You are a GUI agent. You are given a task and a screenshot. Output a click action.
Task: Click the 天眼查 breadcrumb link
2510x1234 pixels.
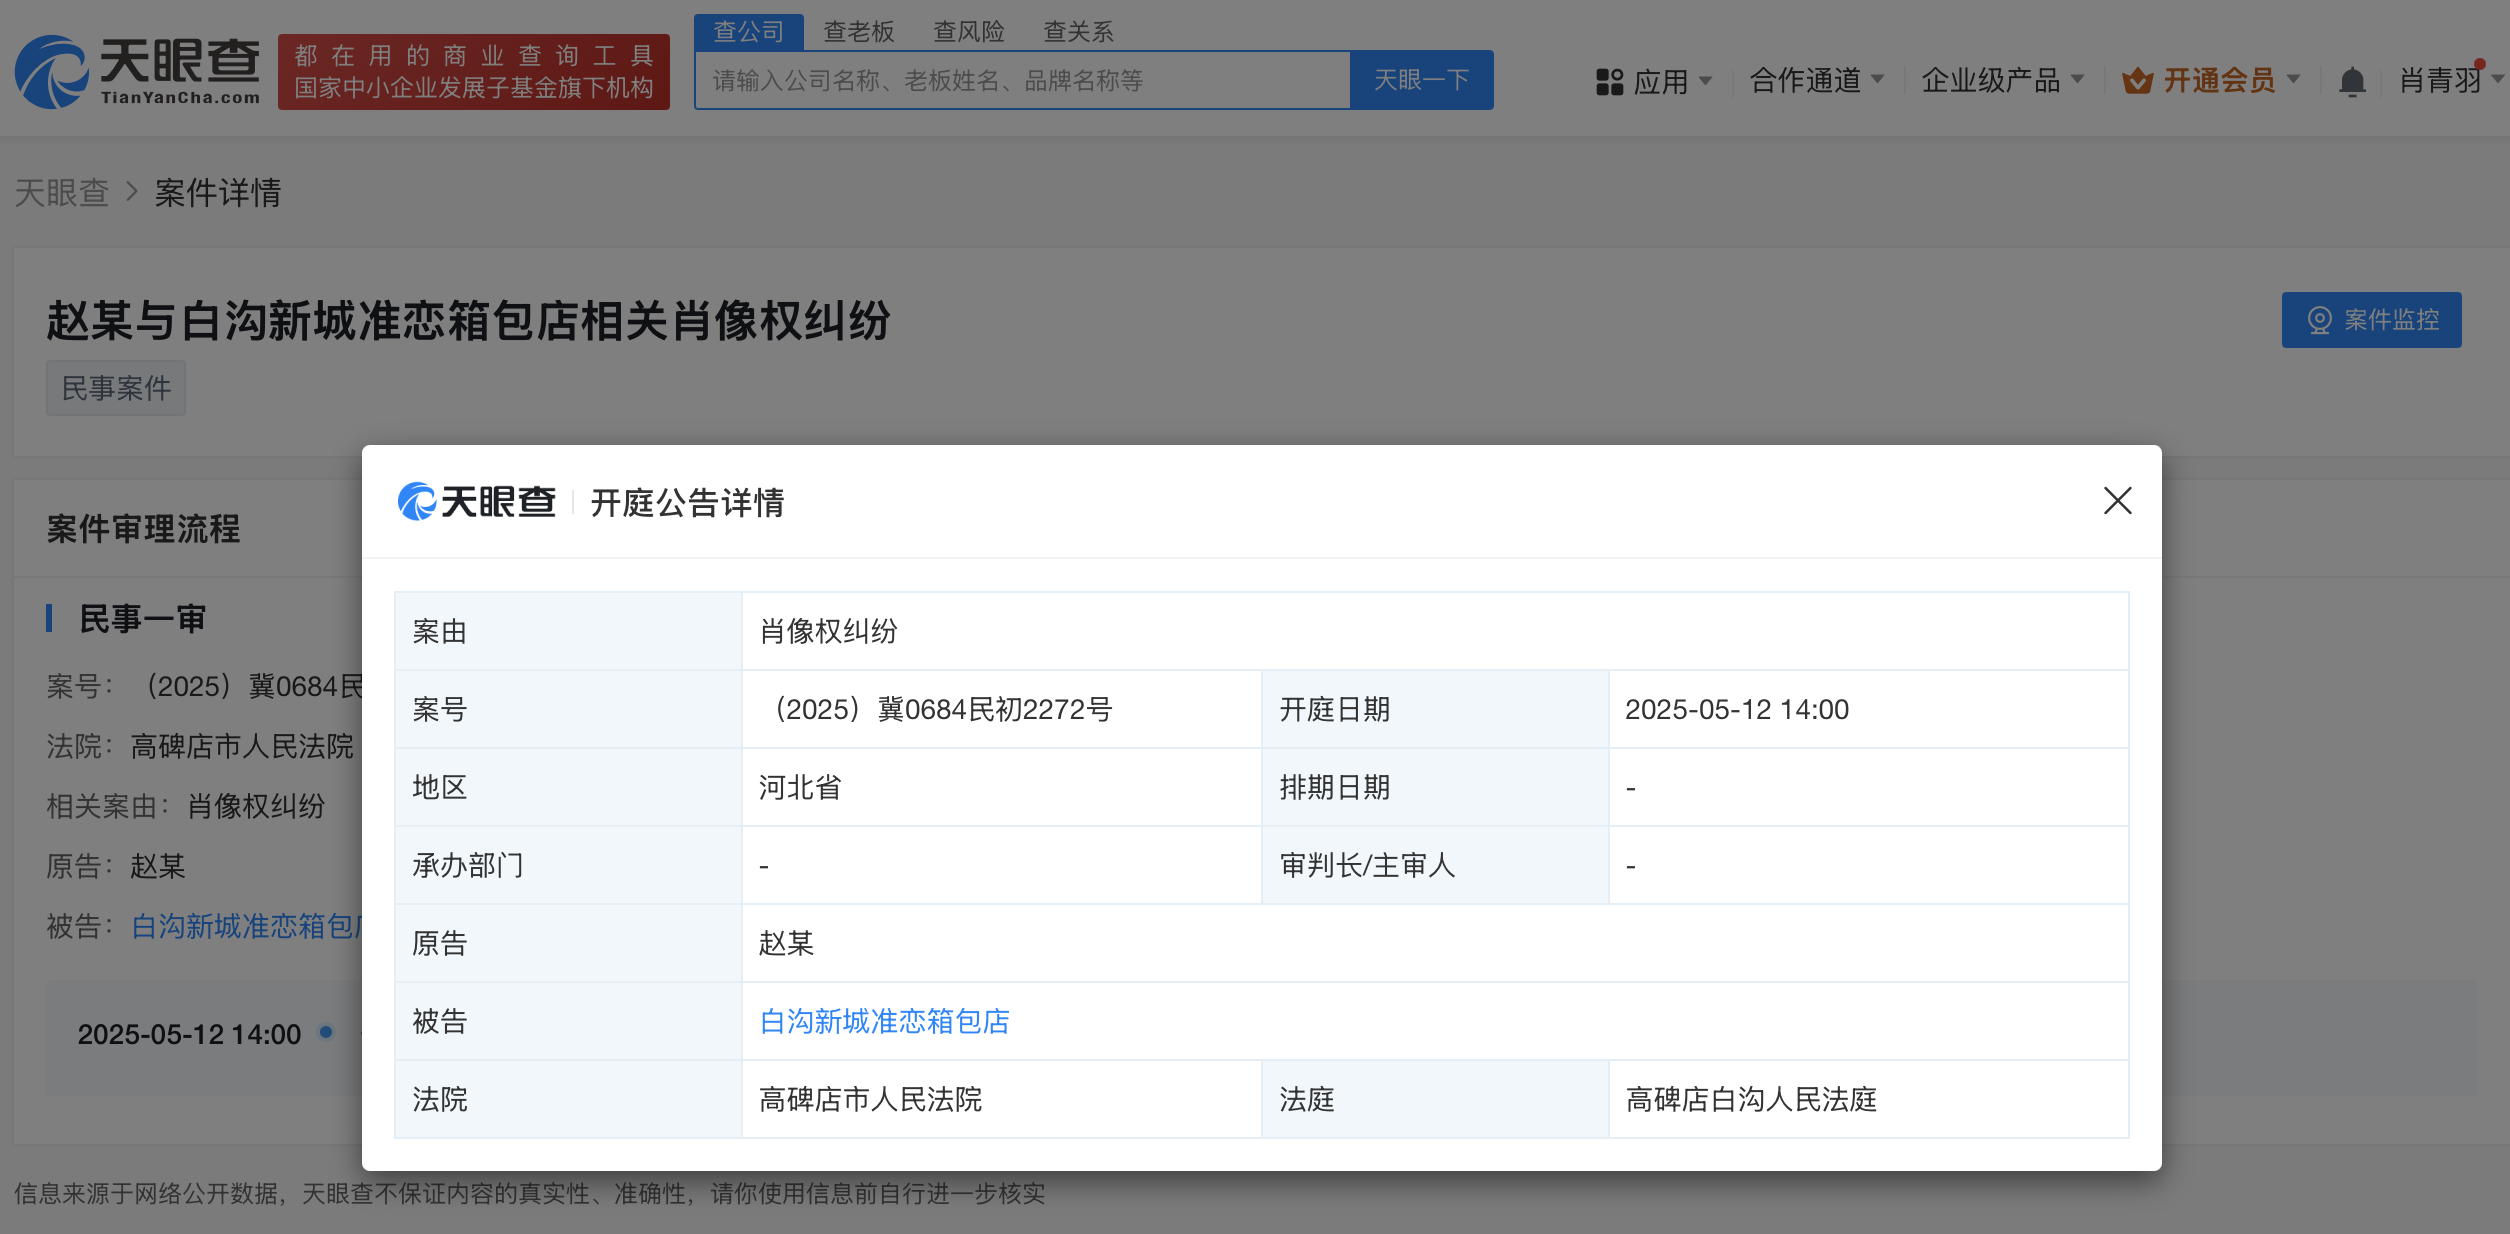[x=62, y=192]
